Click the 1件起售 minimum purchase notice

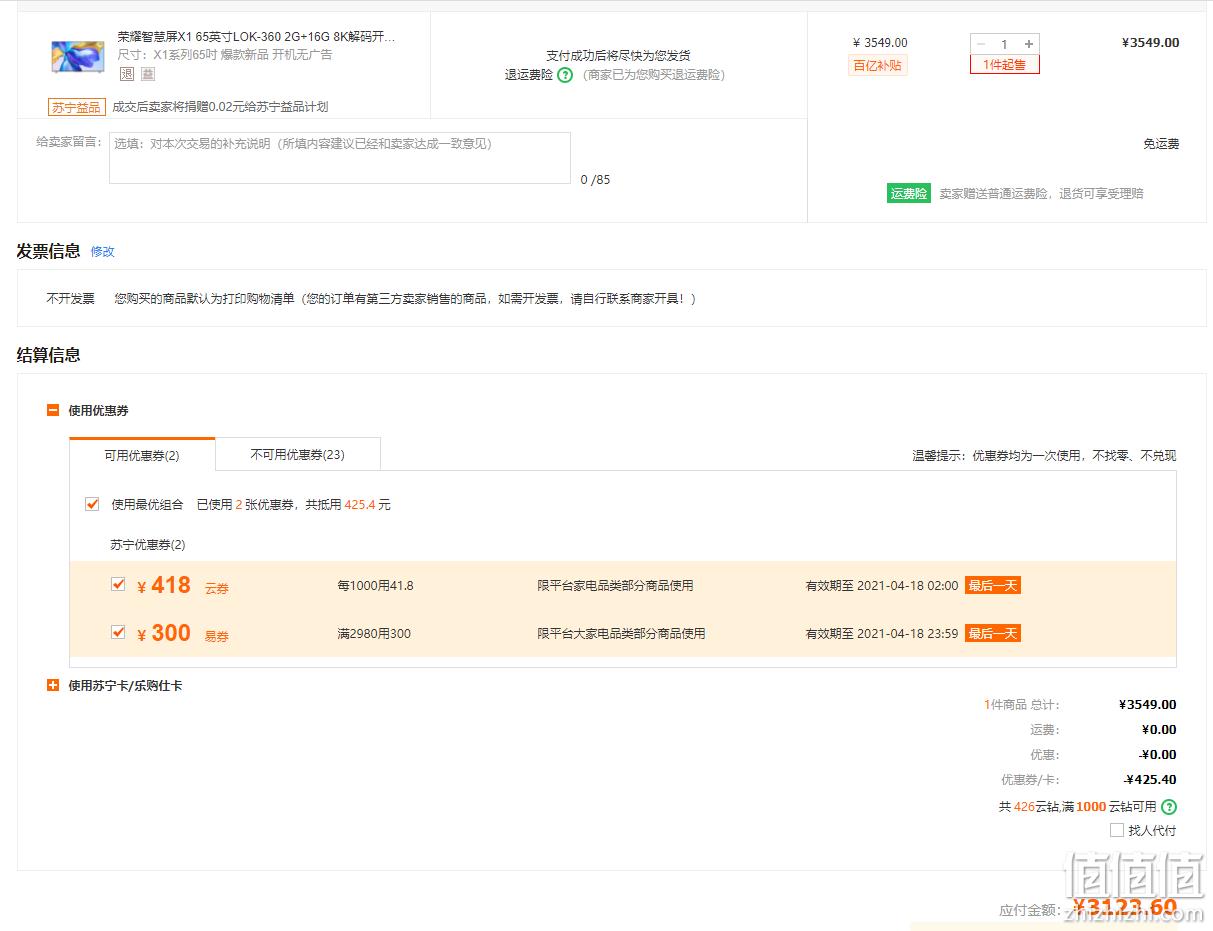[x=1005, y=65]
